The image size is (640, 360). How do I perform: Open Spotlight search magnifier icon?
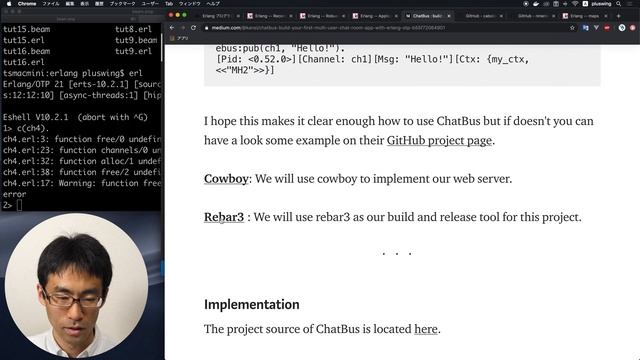pyautogui.click(x=619, y=4)
